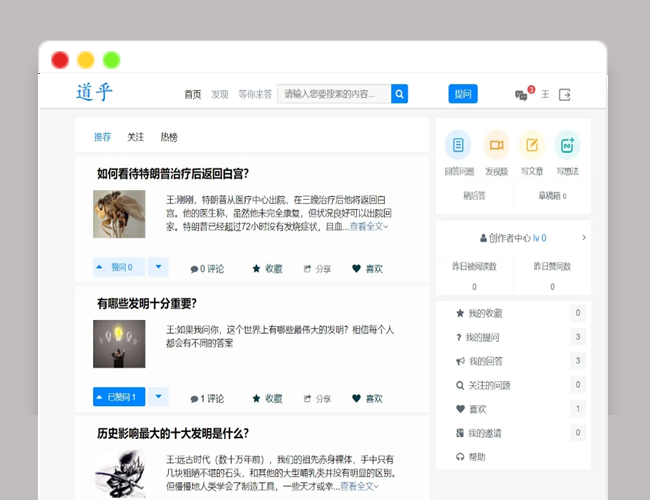Go to 首页 in navigation
The height and width of the screenshot is (500, 650).
pos(193,95)
